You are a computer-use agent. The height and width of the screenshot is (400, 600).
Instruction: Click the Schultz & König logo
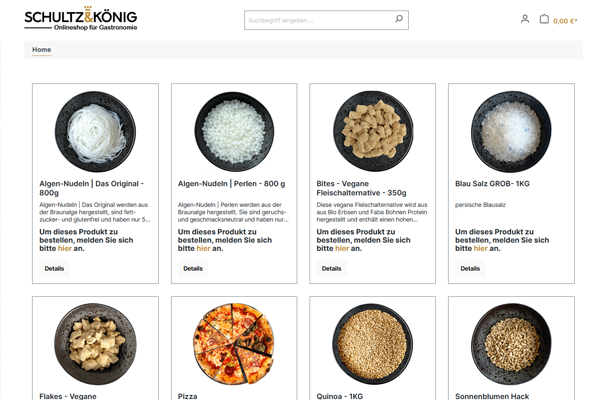point(81,21)
